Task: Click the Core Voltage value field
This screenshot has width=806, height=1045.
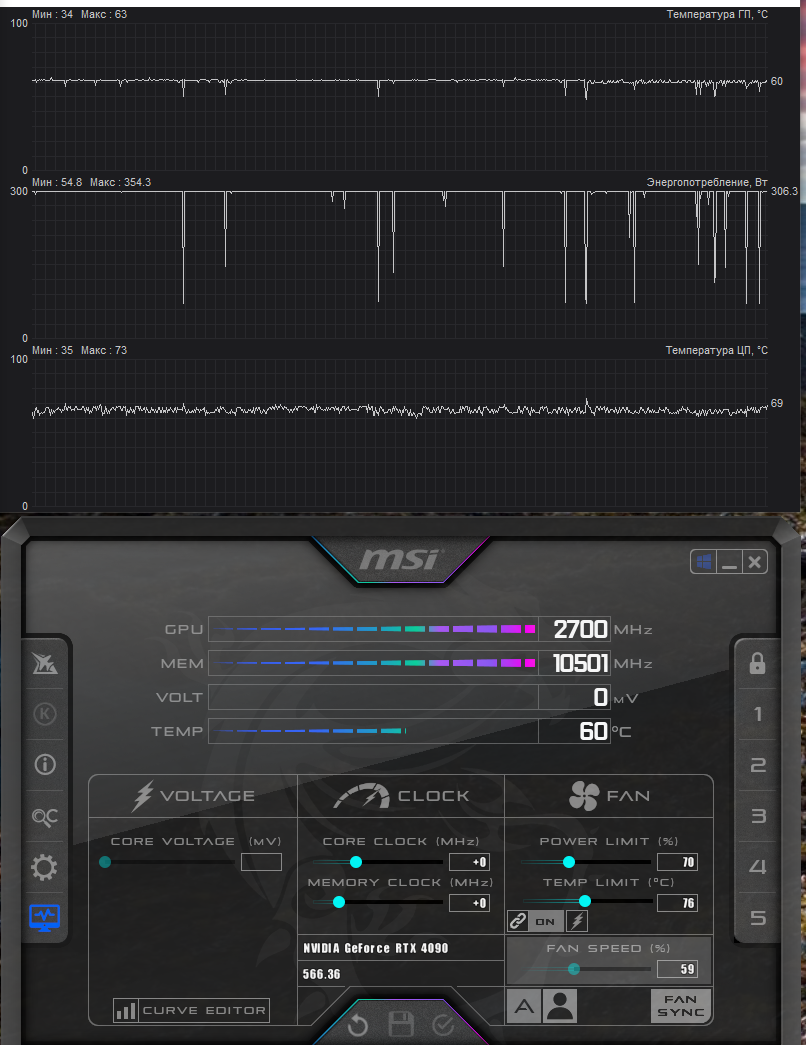Action: pos(261,862)
